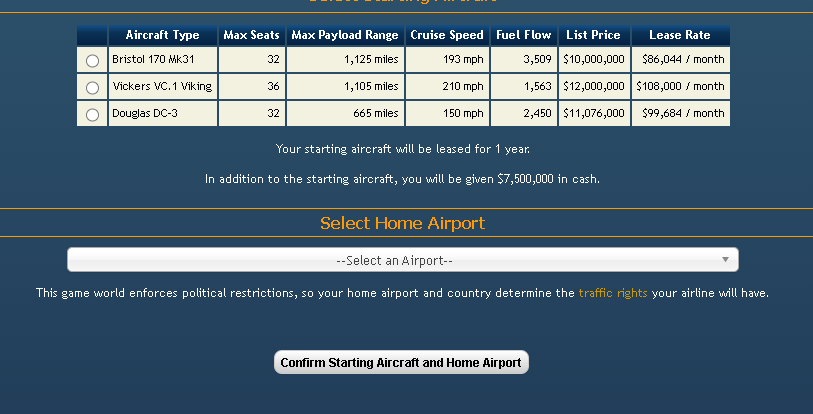Open the traffic rights link
Screen dimensions: 813x414
(613, 293)
